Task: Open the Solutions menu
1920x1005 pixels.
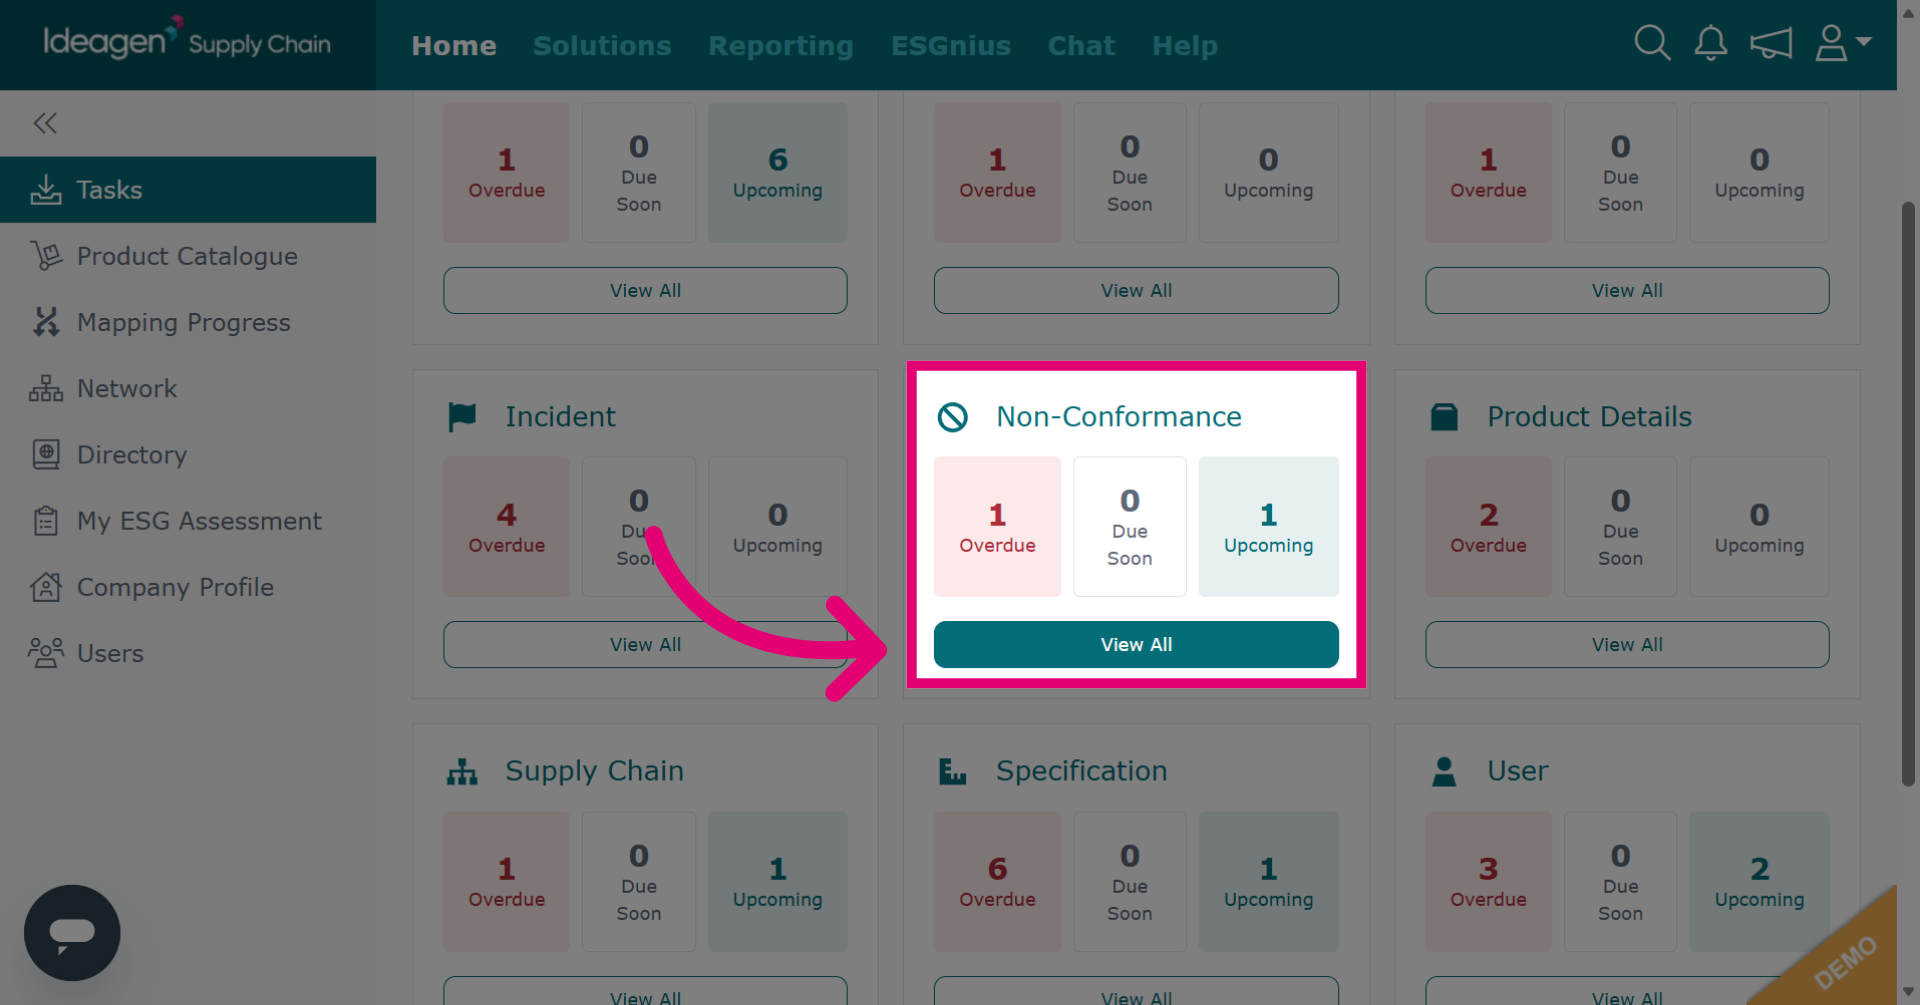Action: (602, 45)
